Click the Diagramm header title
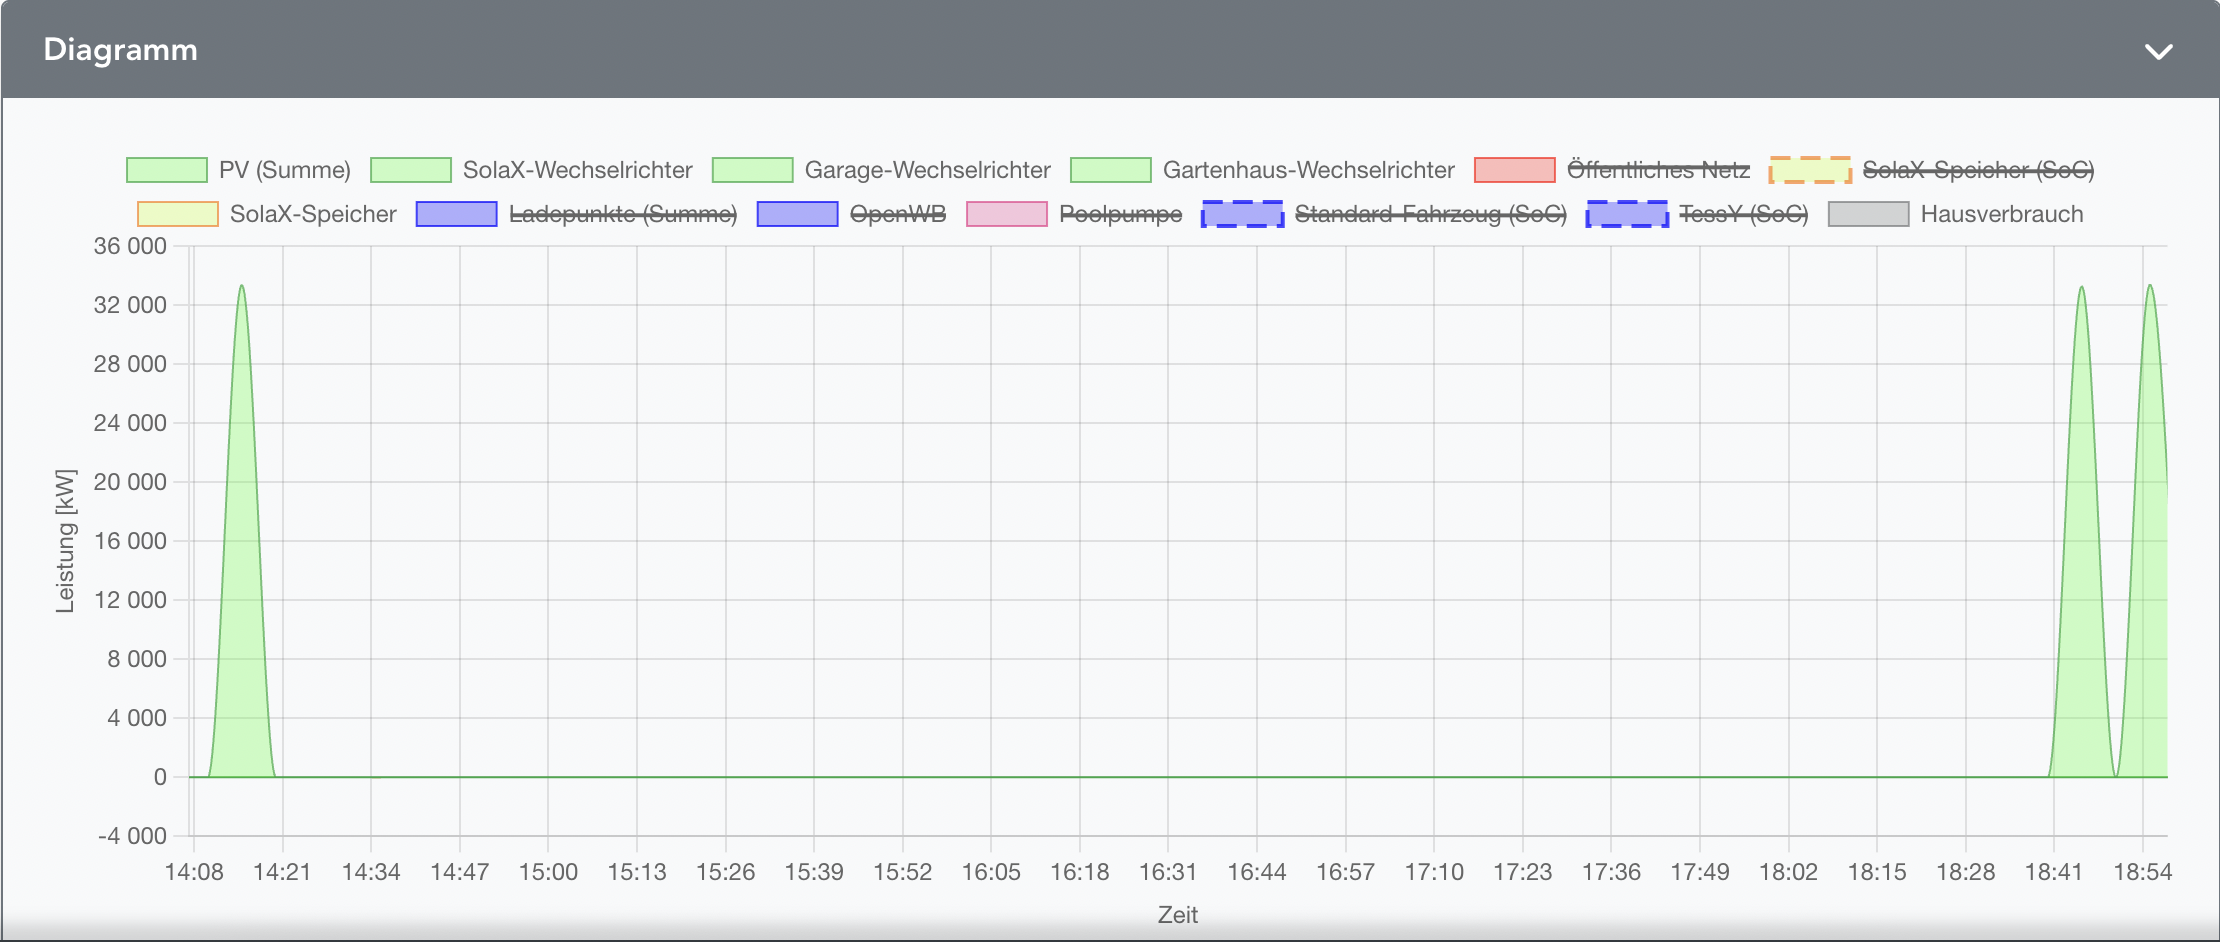 [121, 50]
